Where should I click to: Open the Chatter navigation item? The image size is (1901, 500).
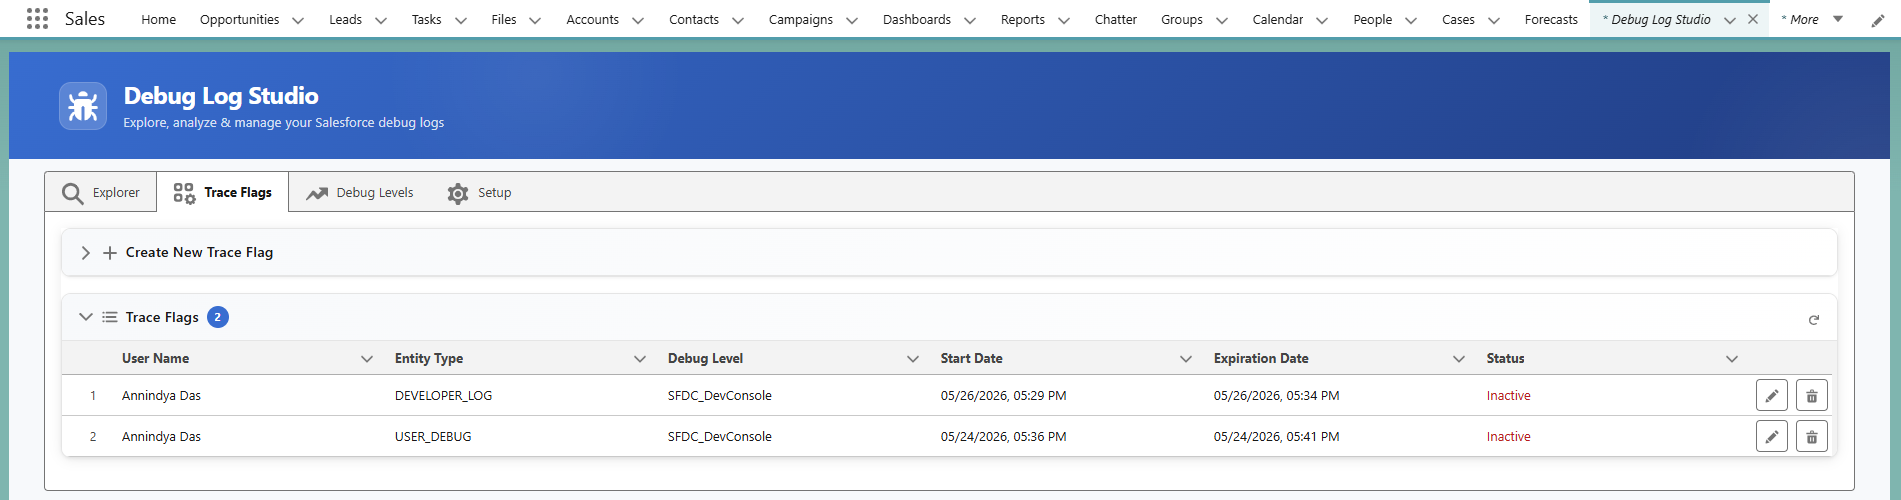[1116, 19]
